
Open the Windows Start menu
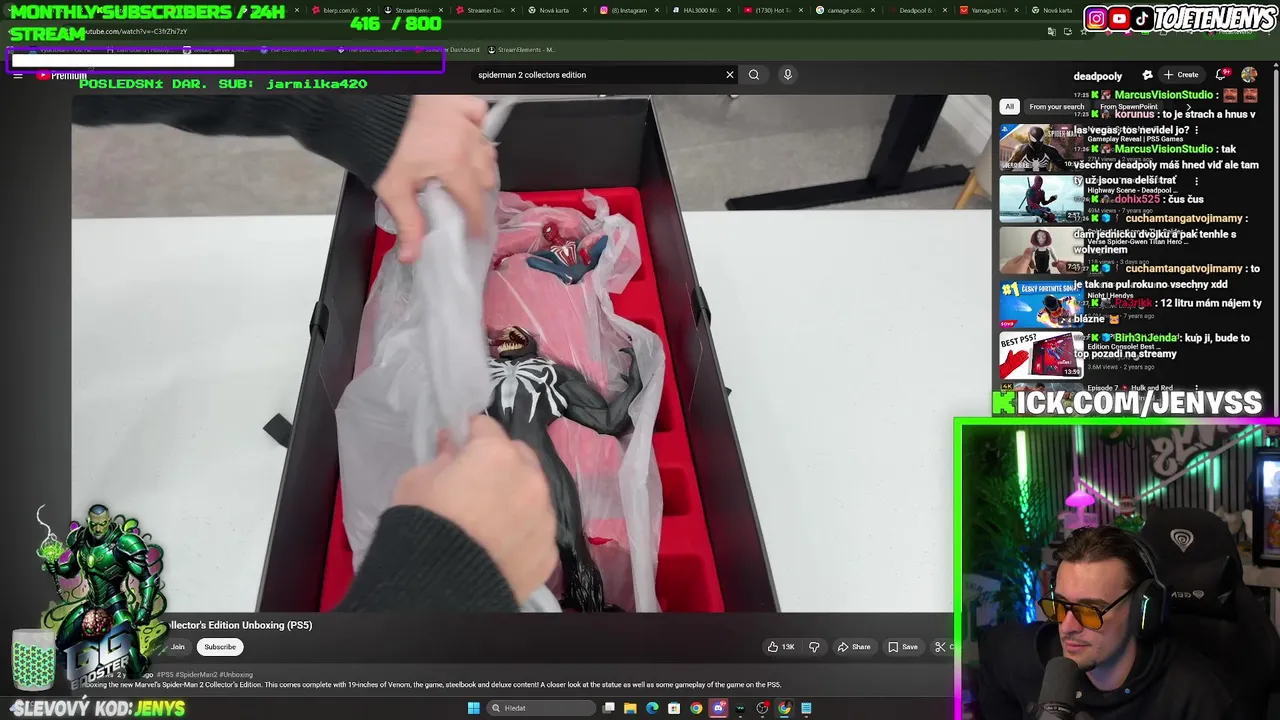click(x=473, y=708)
